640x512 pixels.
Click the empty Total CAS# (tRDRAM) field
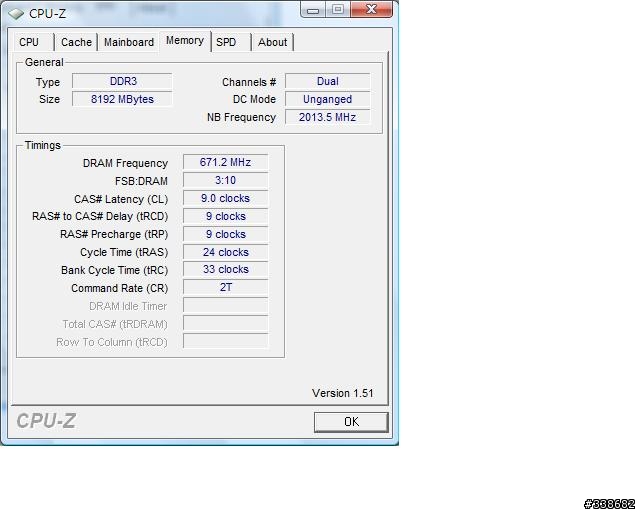coord(225,323)
